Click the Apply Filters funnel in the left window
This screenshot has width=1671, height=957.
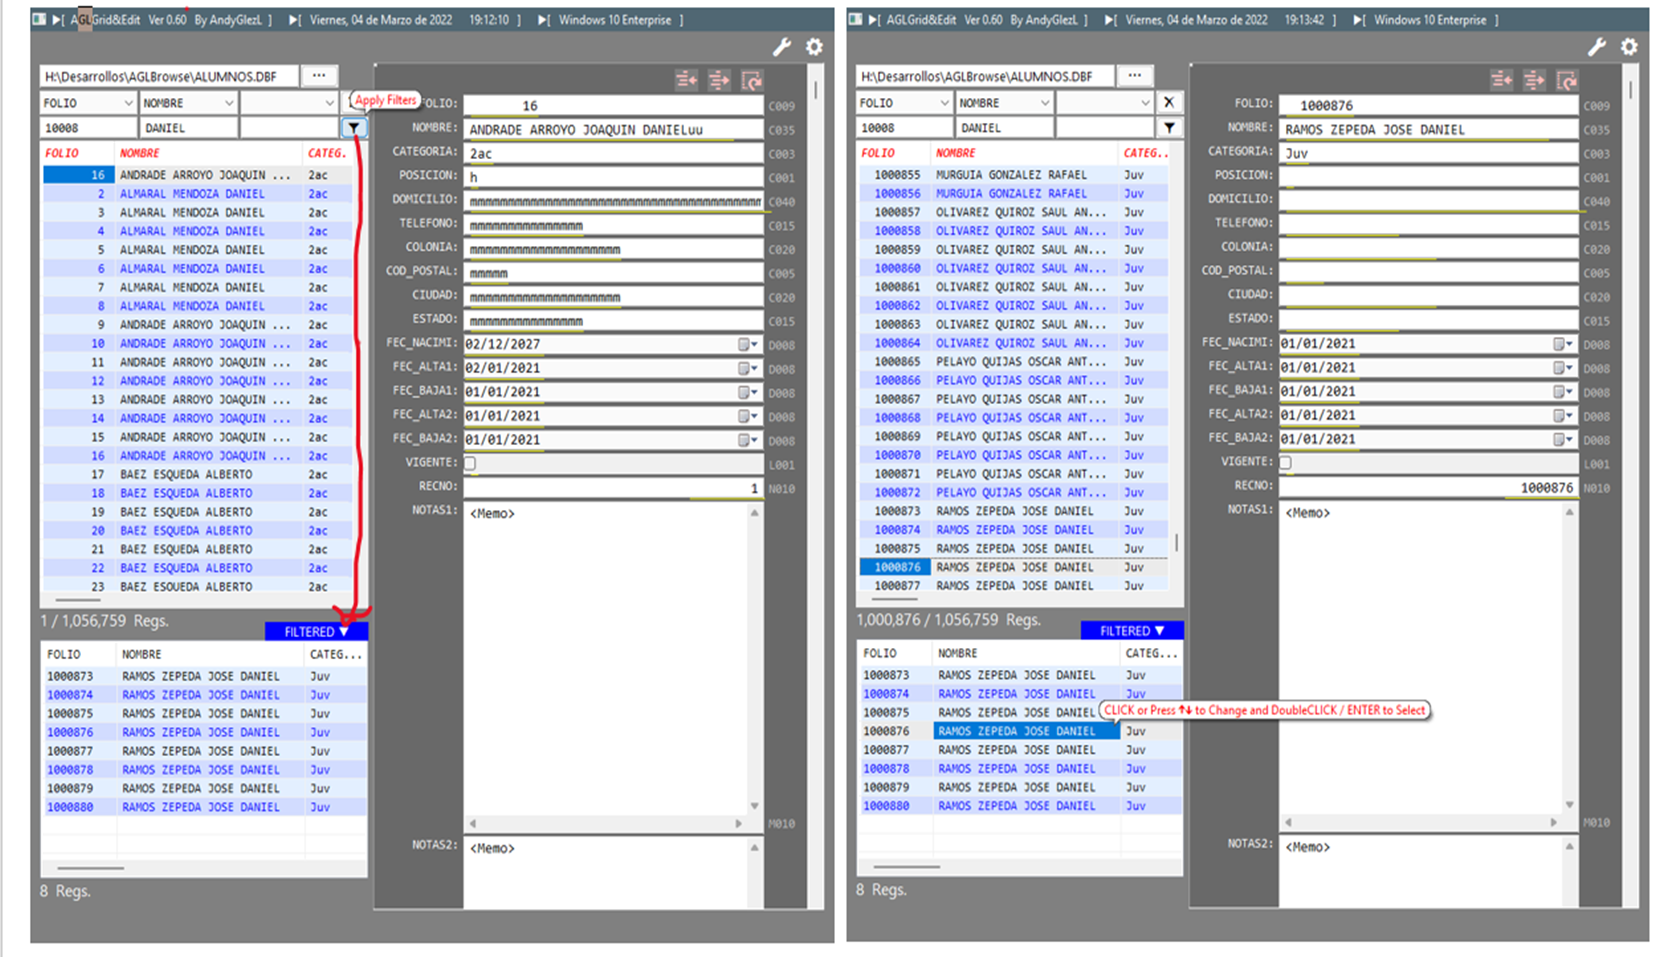coord(354,128)
